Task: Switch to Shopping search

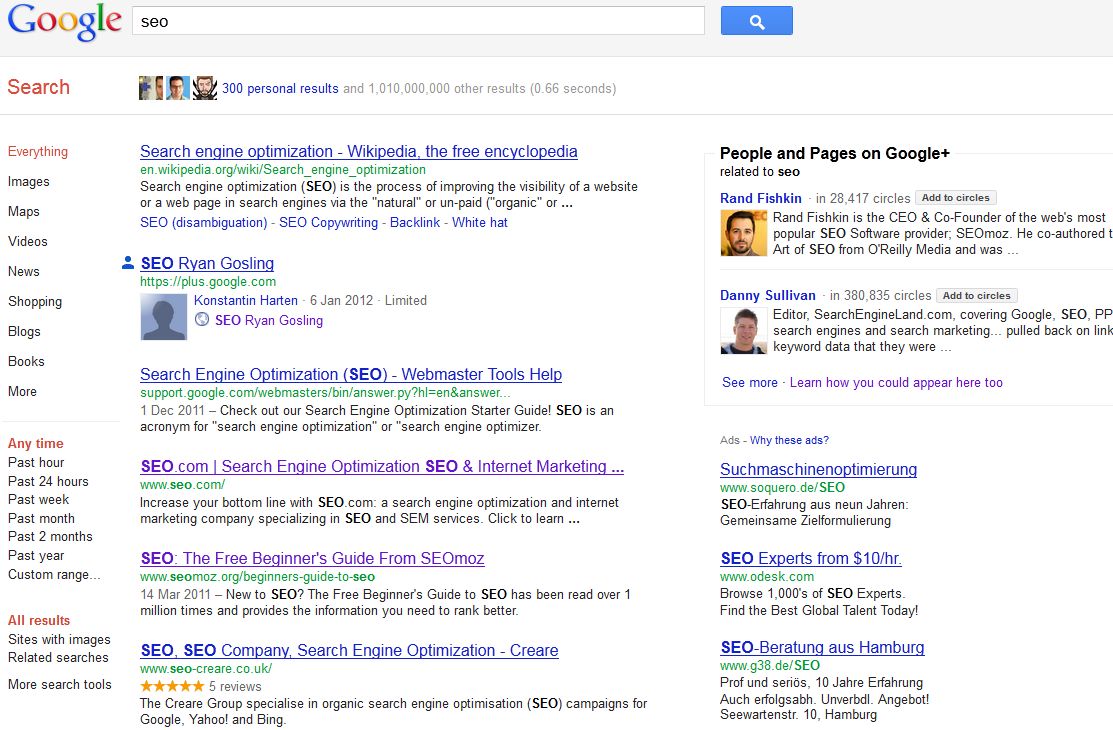Action: 35,301
